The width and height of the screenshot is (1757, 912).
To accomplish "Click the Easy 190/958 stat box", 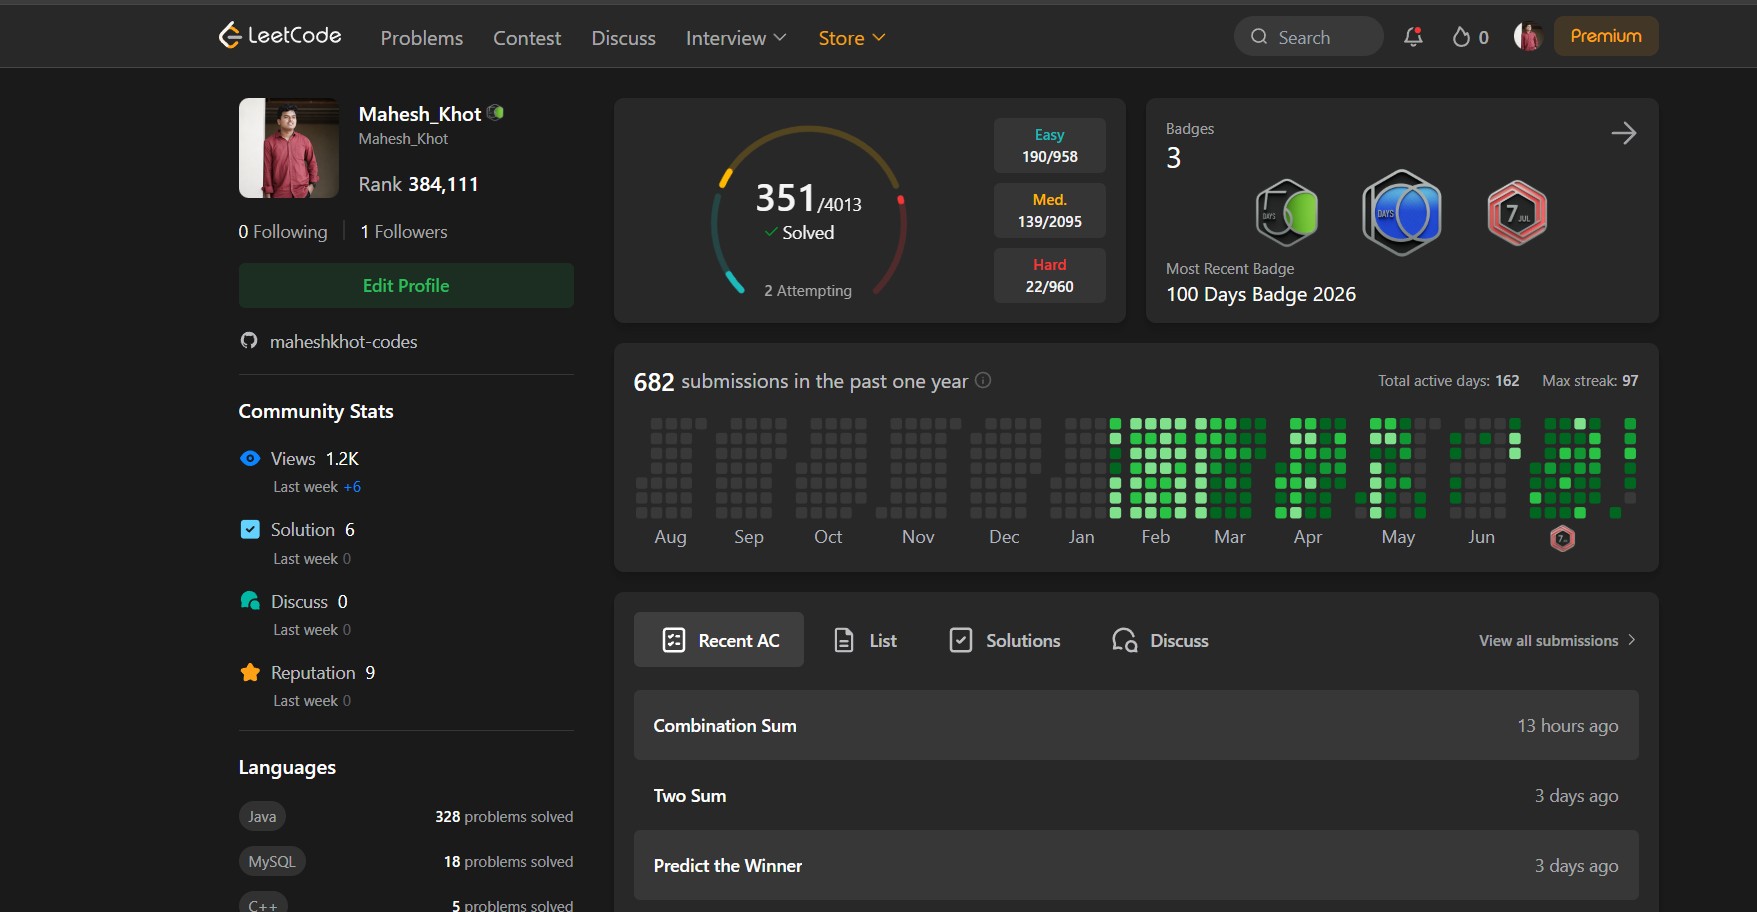I will (1050, 146).
